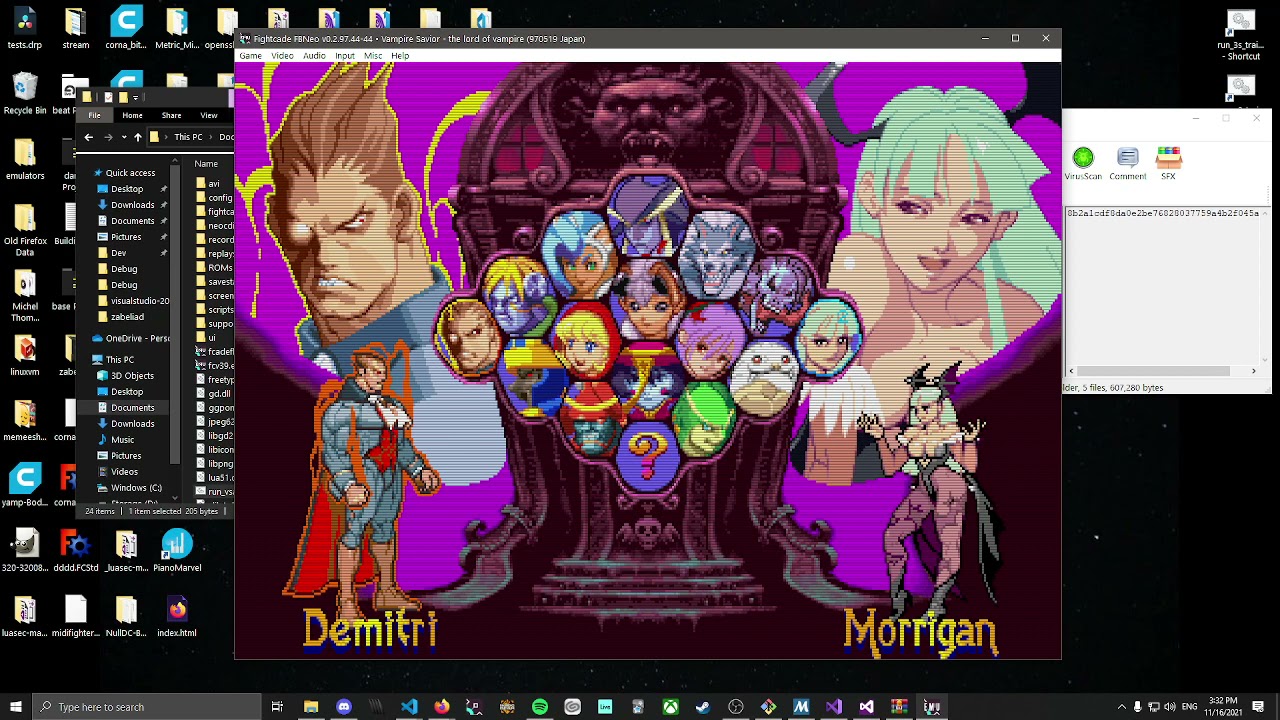The image size is (1280, 720).
Task: Click the Comment icon in WinRAR
Action: [1127, 164]
